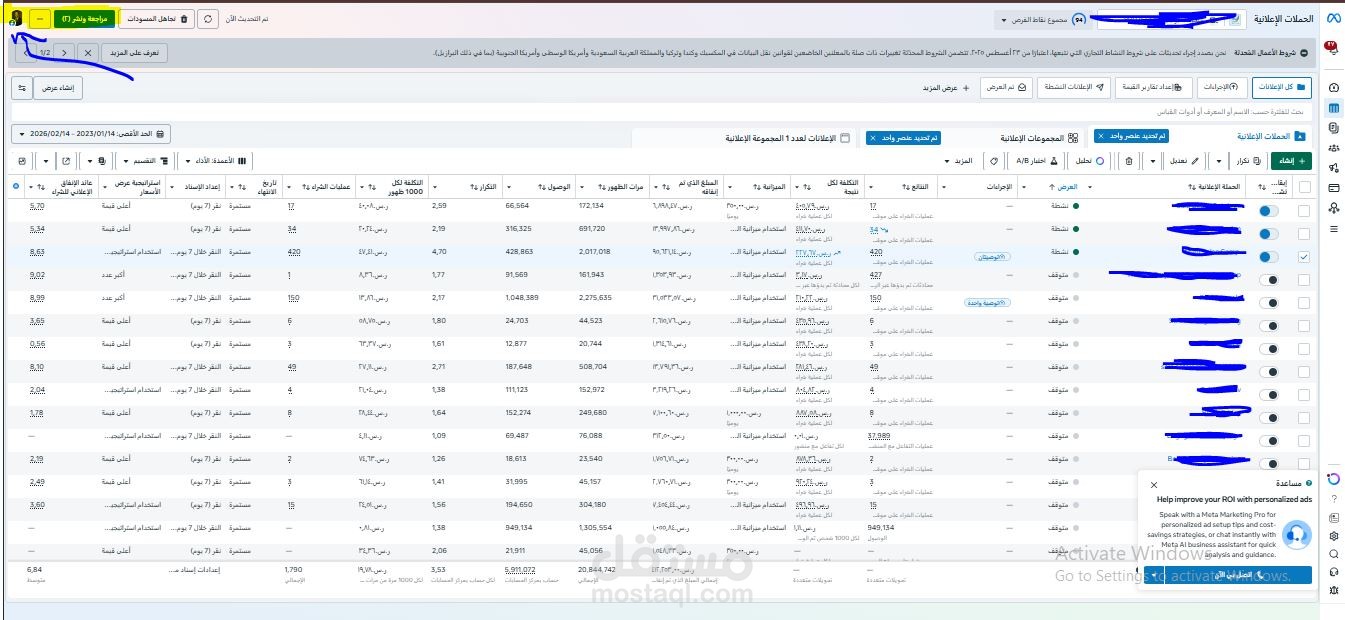Check the select-all header checkbox
The width and height of the screenshot is (1345, 620).
1303,186
